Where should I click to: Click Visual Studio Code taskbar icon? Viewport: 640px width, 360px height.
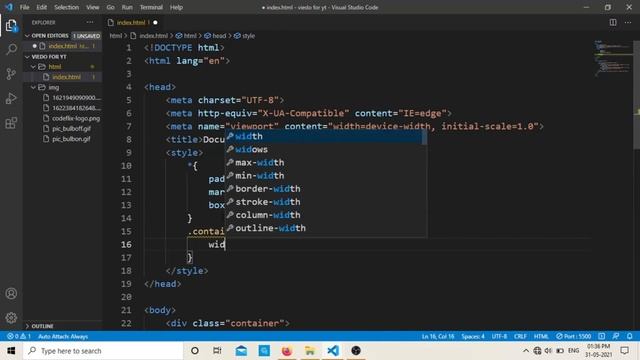(x=333, y=351)
